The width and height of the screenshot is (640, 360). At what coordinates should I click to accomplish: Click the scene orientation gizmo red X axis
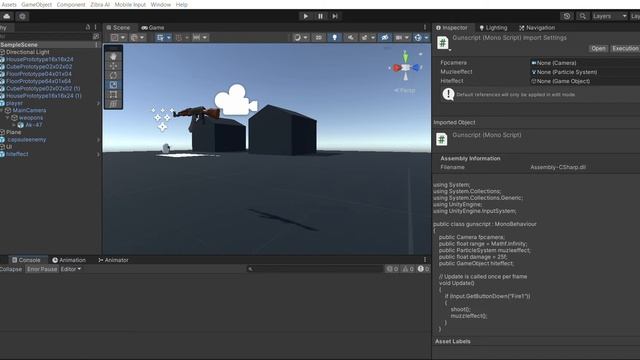(x=396, y=68)
